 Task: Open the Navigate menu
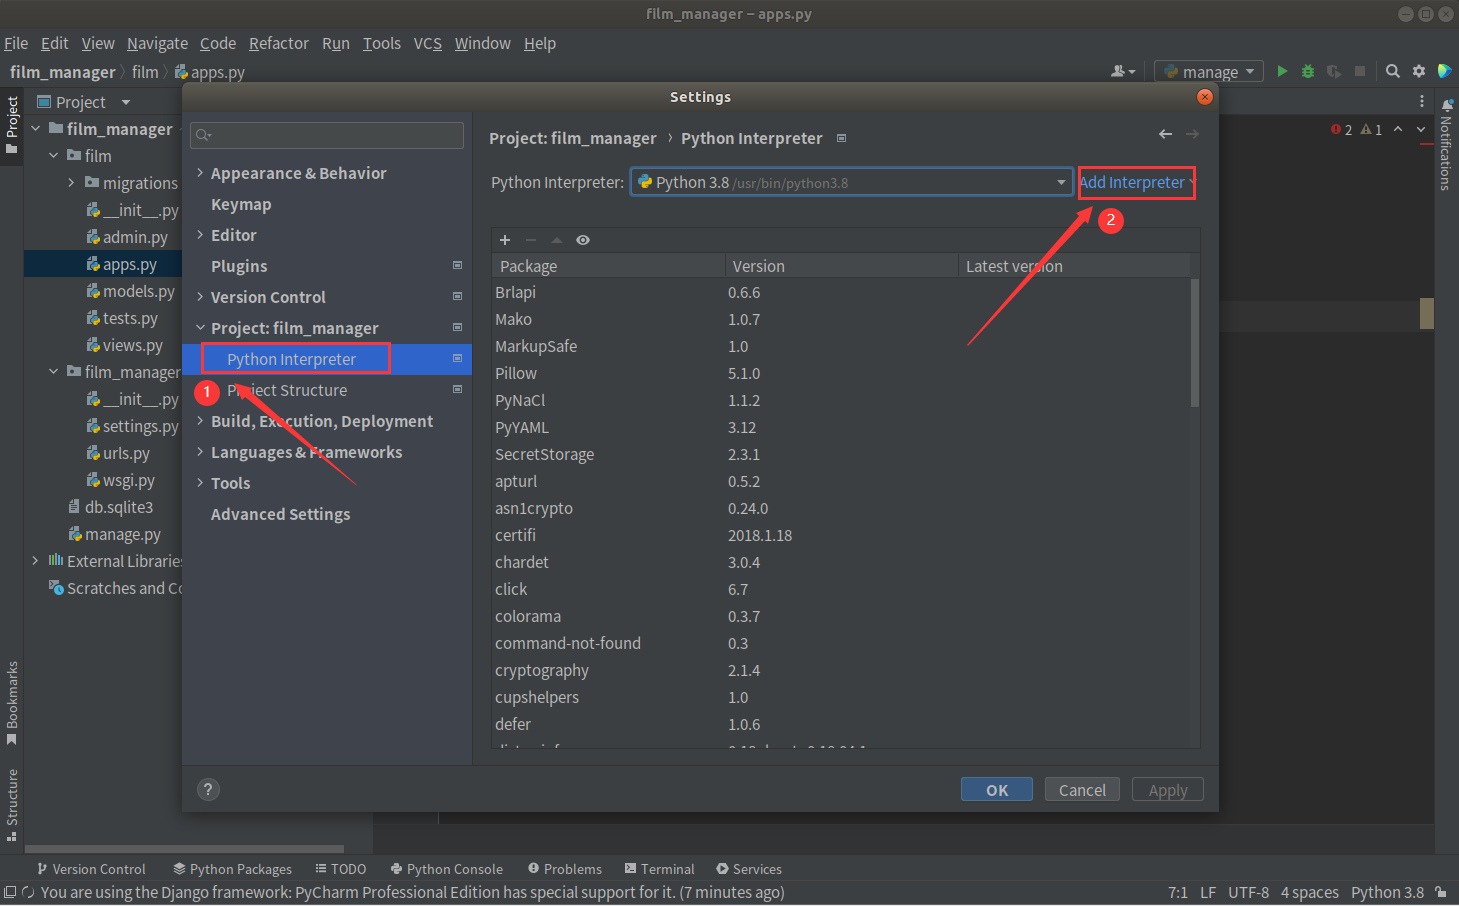pos(157,43)
